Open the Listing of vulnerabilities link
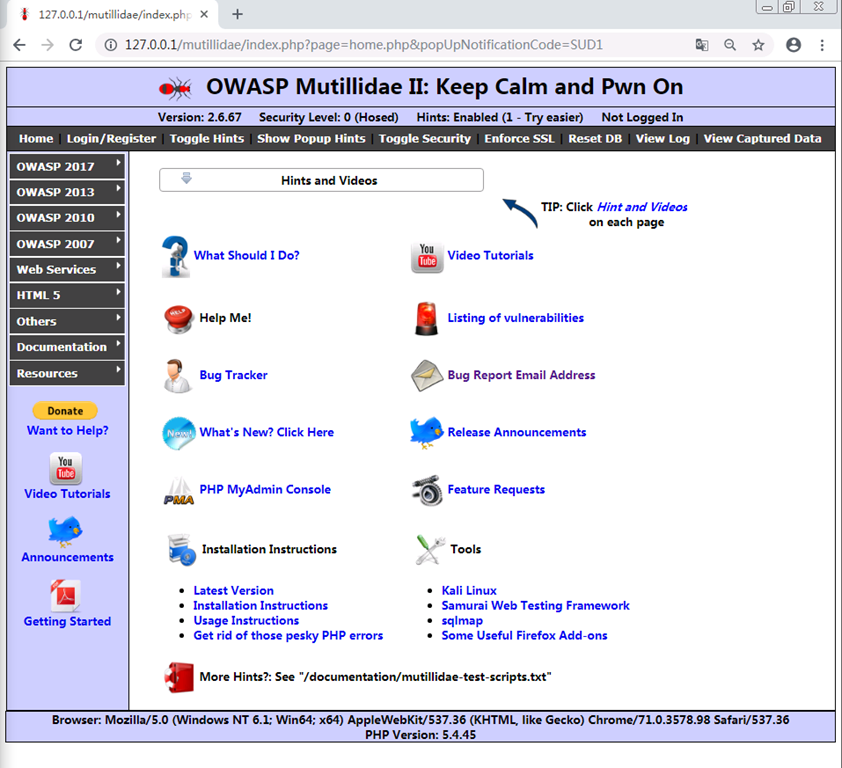Screen dimensions: 842x768 click(x=516, y=318)
